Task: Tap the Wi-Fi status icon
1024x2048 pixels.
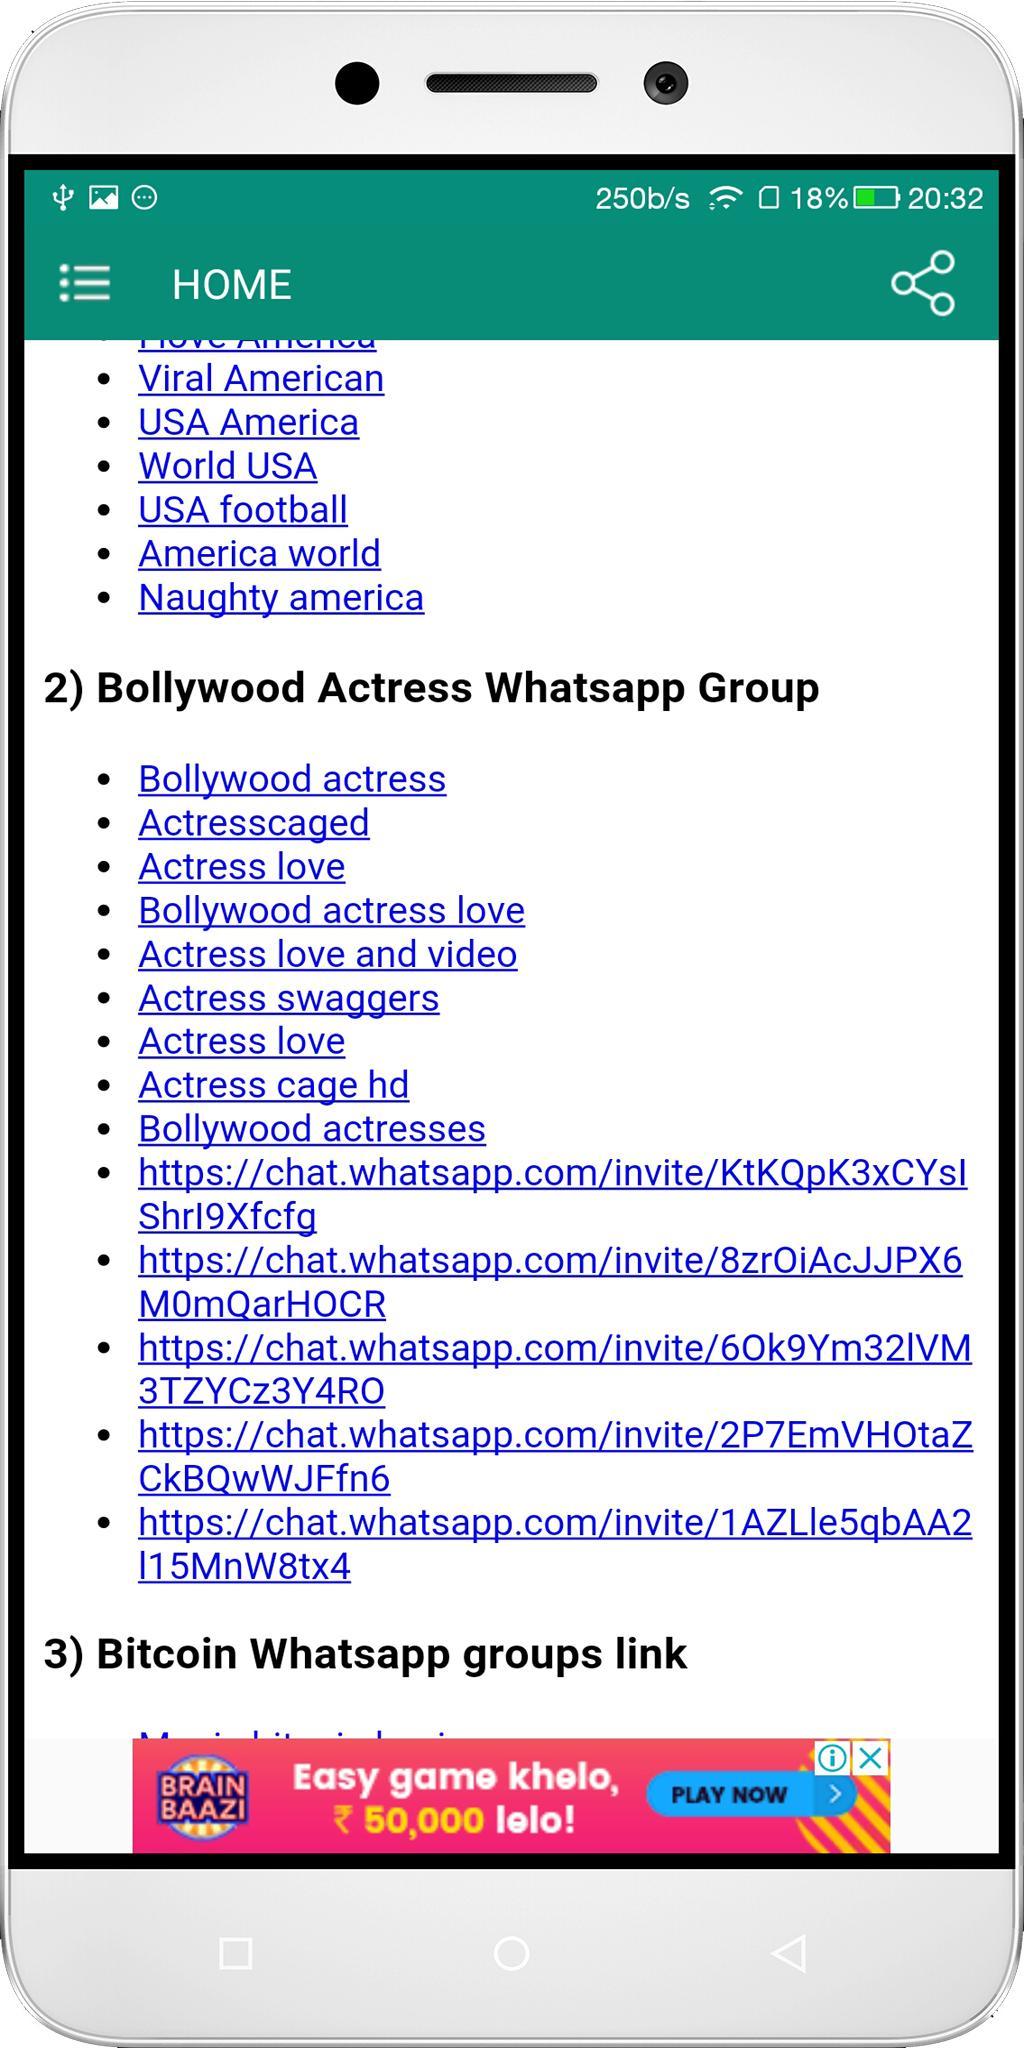Action: point(725,198)
